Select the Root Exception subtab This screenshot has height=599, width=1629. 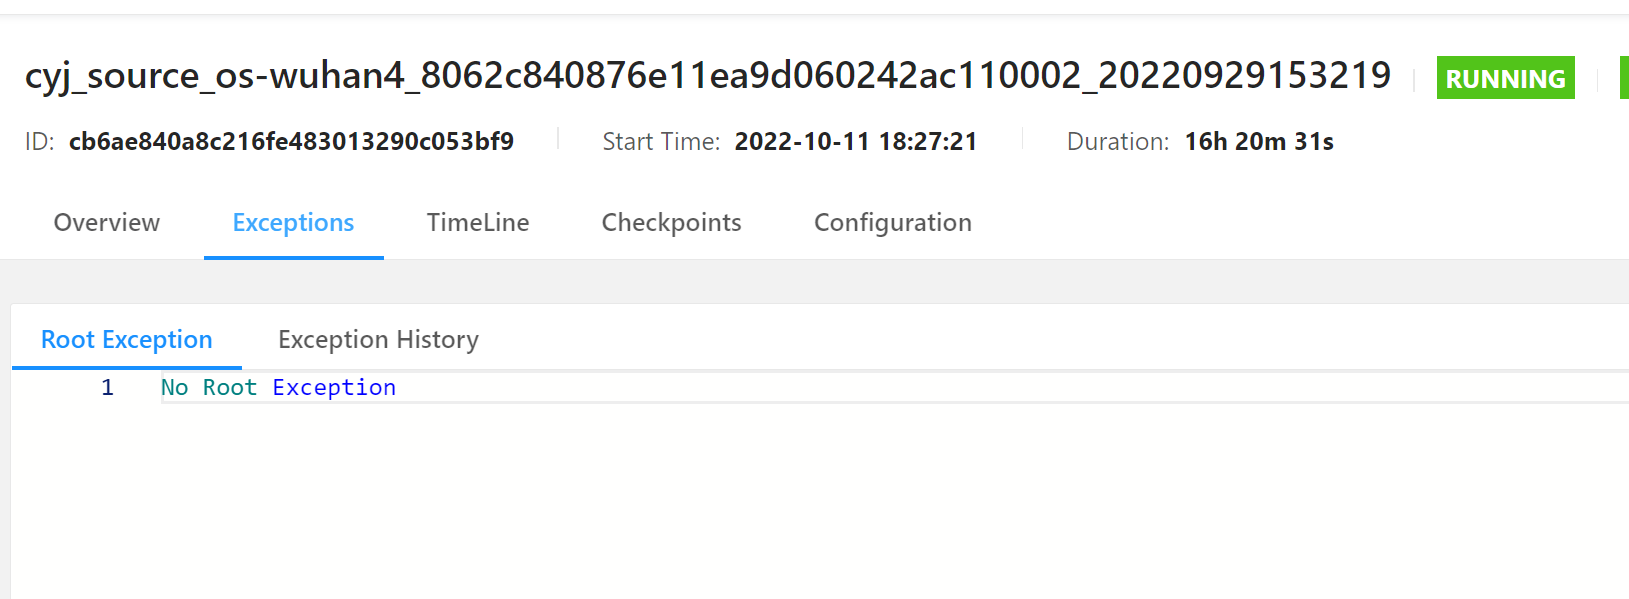[126, 339]
